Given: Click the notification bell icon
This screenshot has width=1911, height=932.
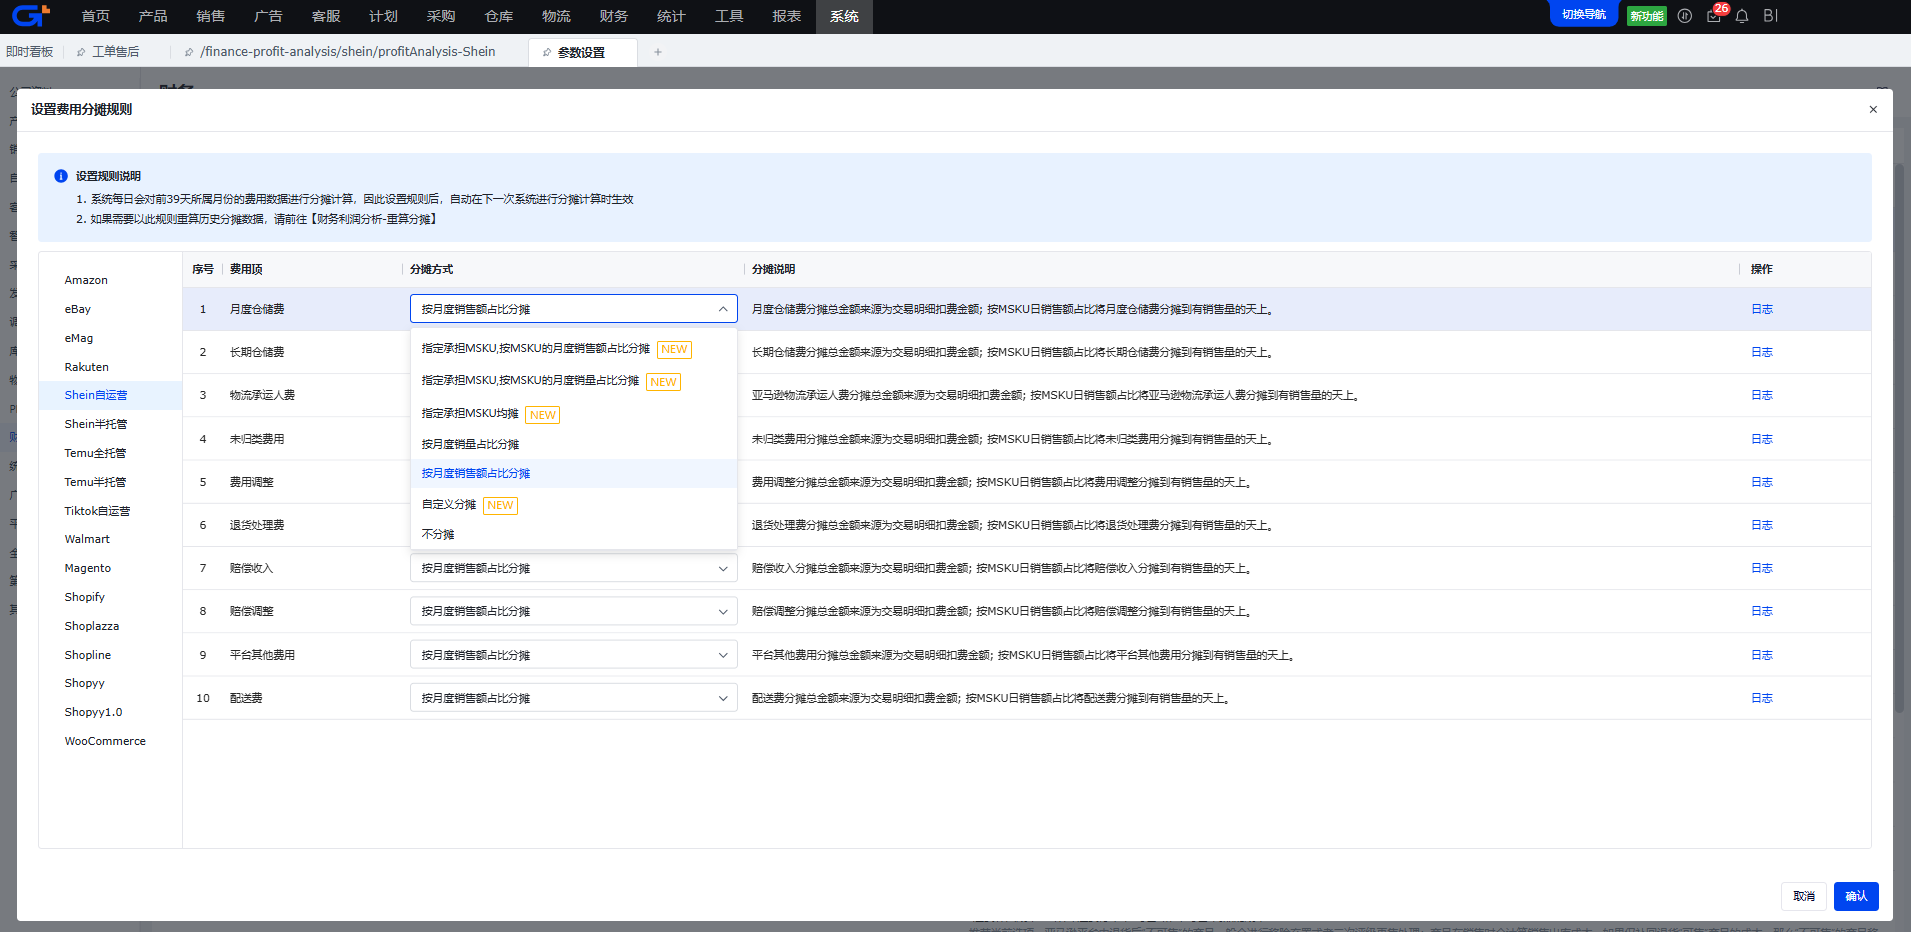Looking at the screenshot, I should 1742,16.
